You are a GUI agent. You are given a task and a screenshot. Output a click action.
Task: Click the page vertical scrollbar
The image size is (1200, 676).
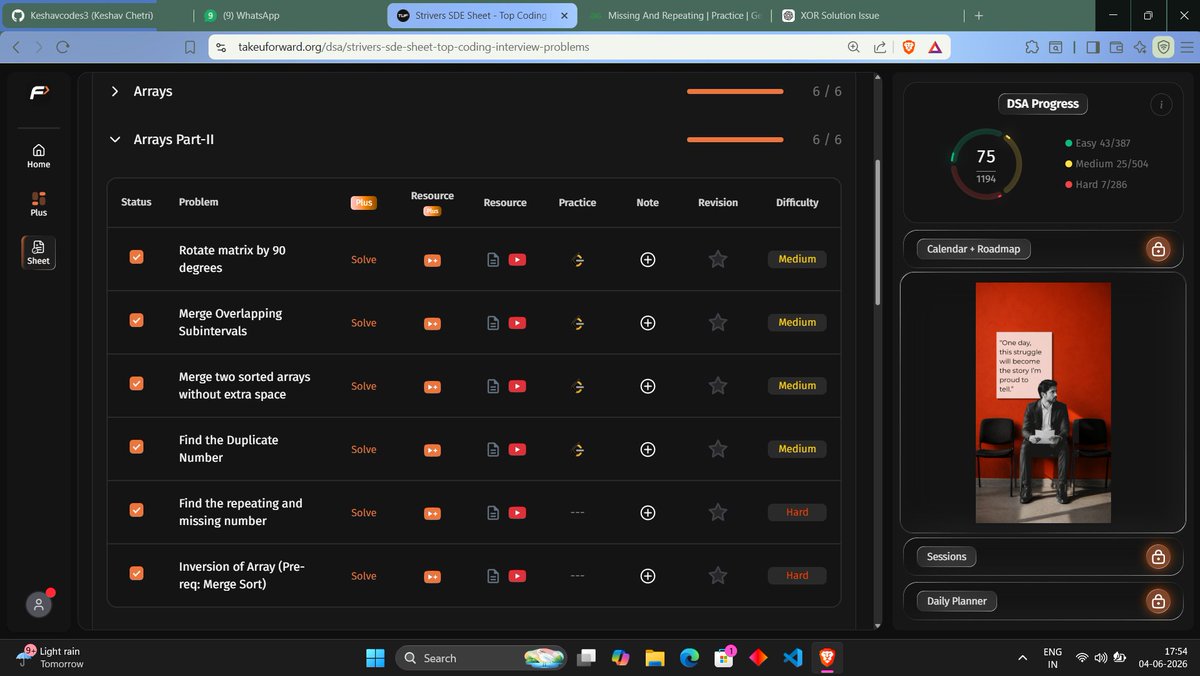point(878,231)
